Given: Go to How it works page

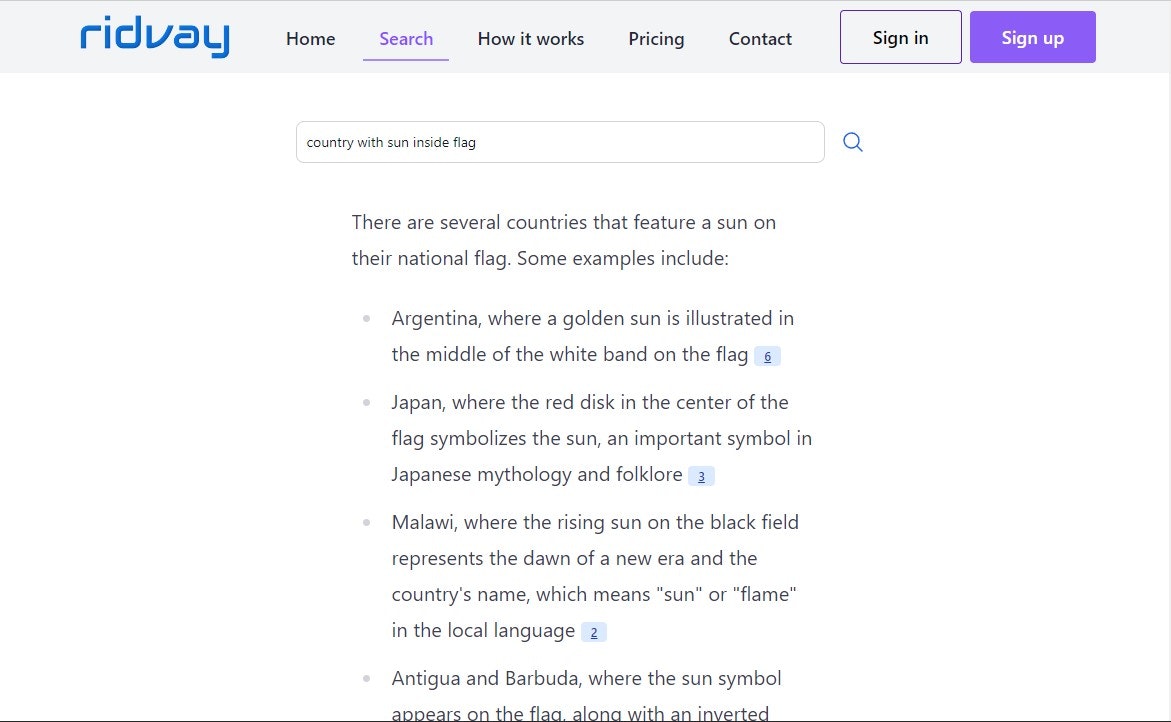Looking at the screenshot, I should click(x=531, y=39).
